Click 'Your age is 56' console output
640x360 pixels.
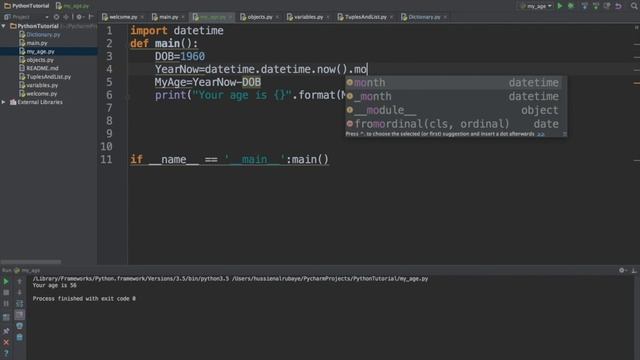pyautogui.click(x=54, y=285)
